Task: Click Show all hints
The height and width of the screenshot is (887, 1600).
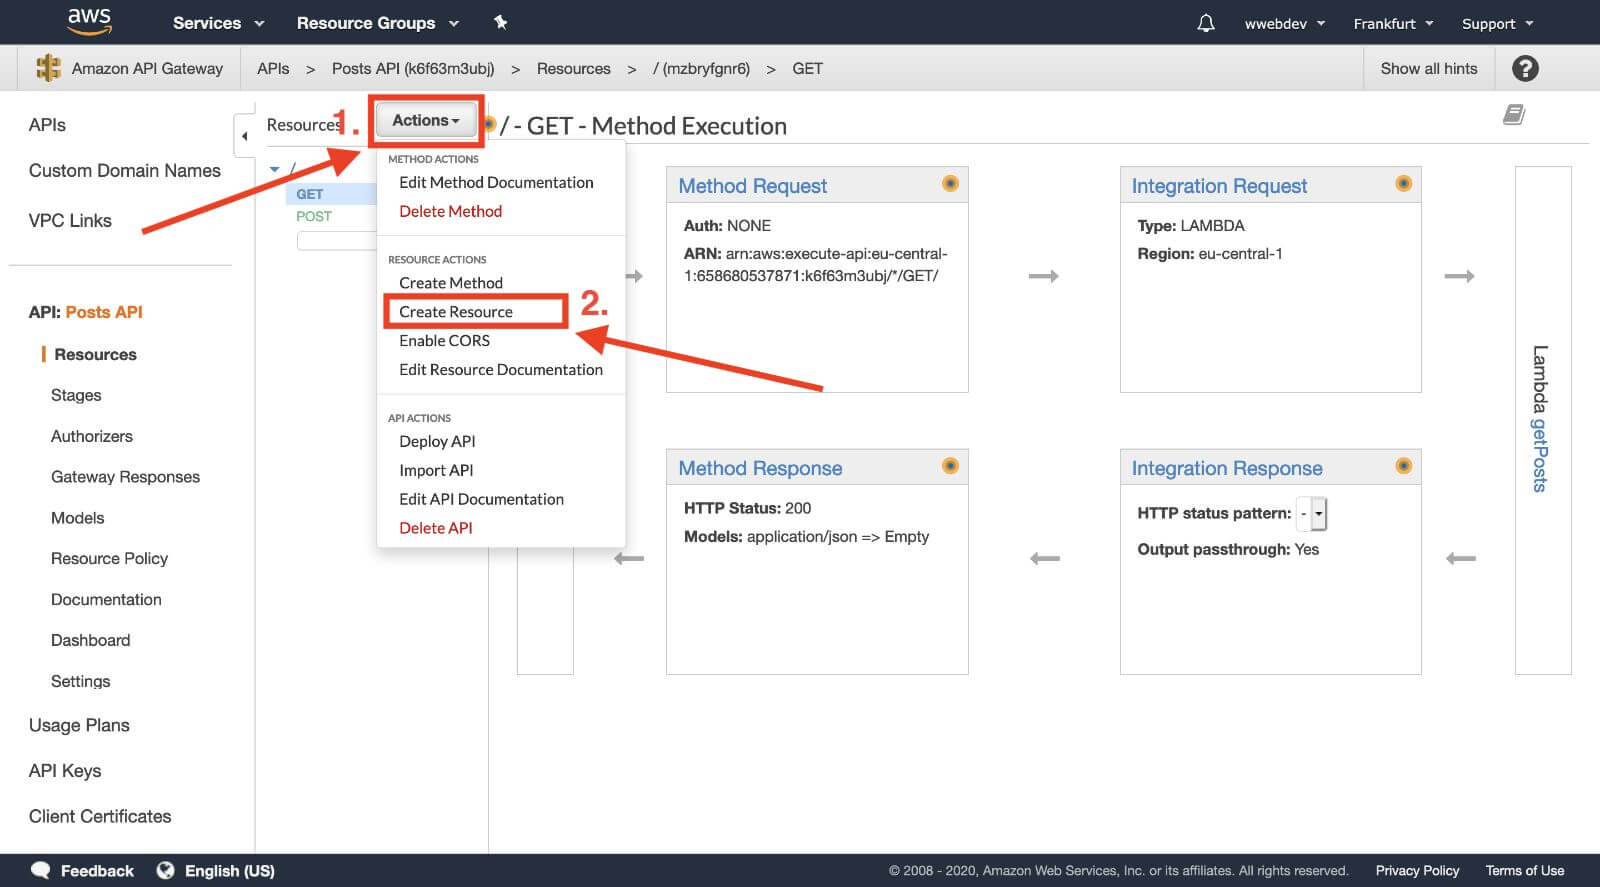Action: click(1428, 68)
